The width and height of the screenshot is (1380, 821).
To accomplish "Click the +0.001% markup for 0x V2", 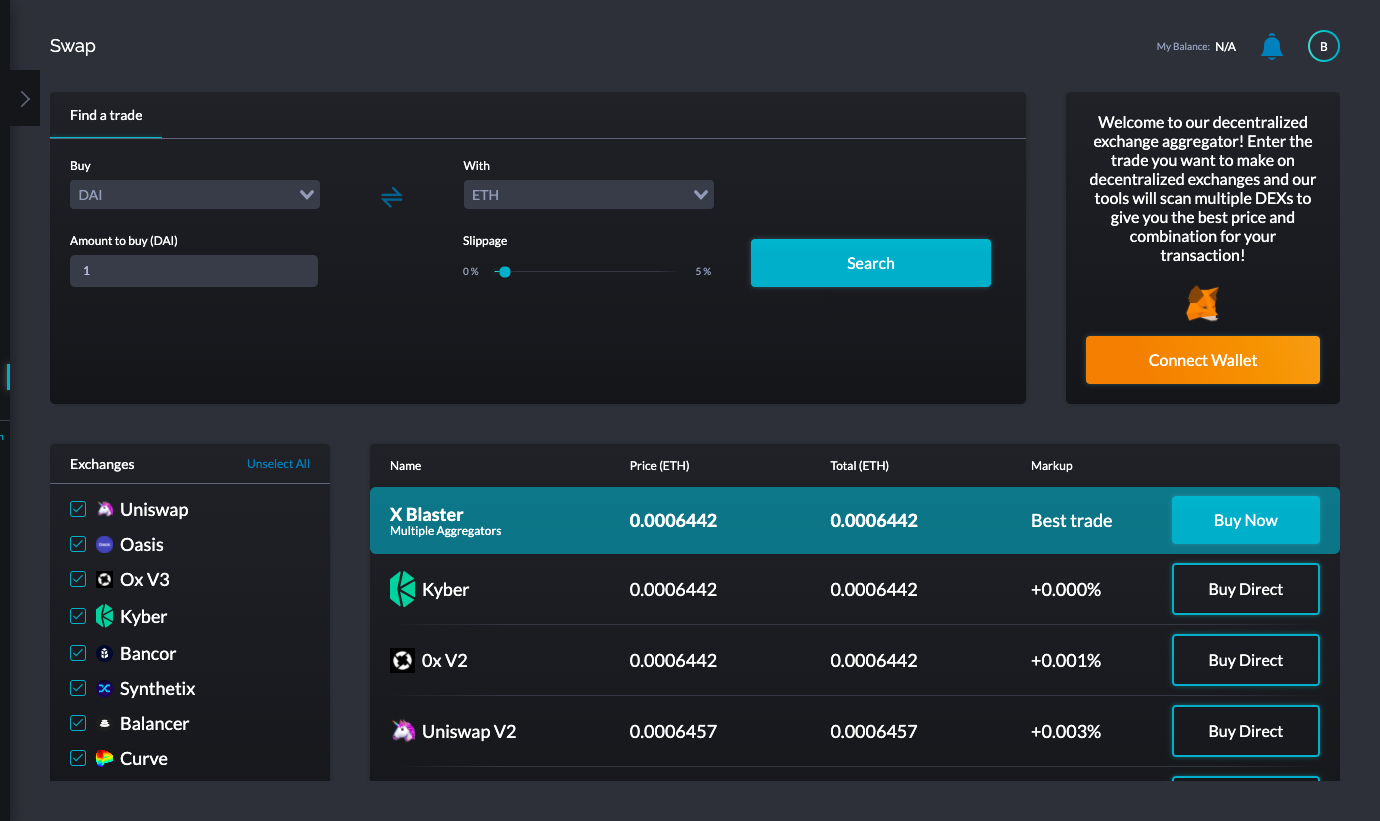I will click(1066, 660).
